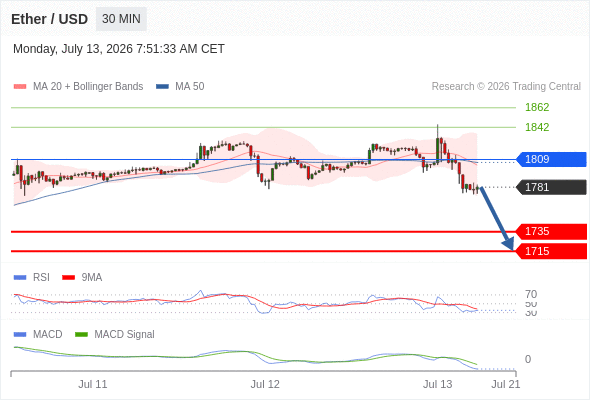Image resolution: width=590 pixels, height=400 pixels.
Task: Click the Jul 21 date axis label
Action: (506, 385)
